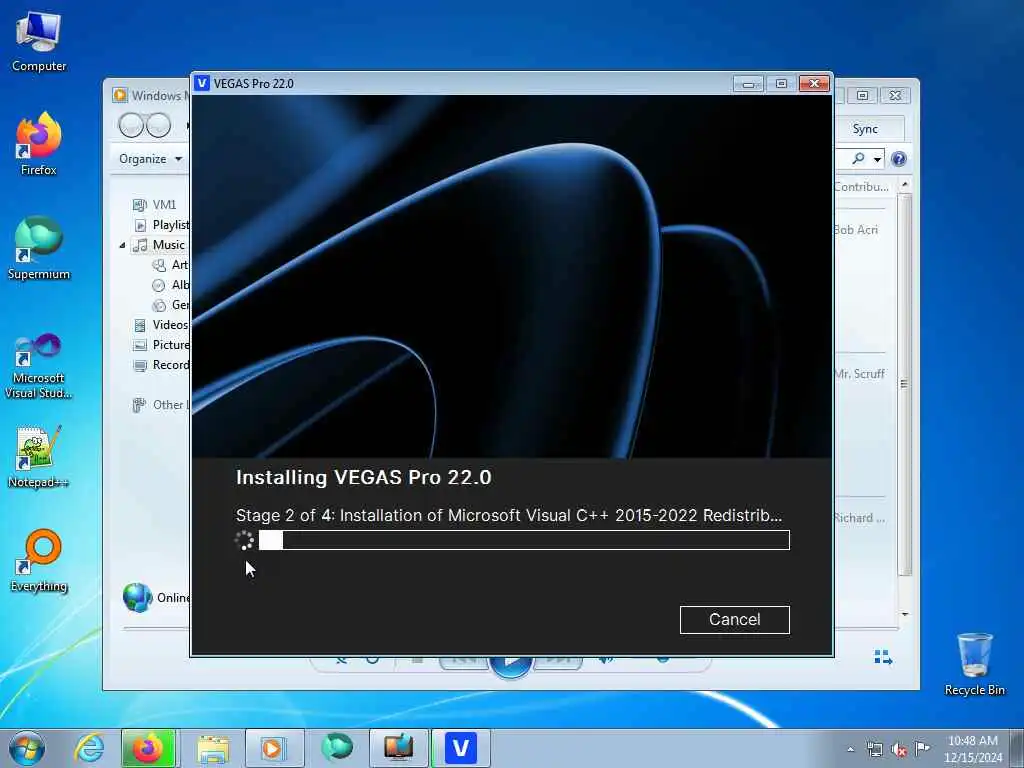Open the taskbar clock and date
Viewport: 1024px width, 768px height.
(972, 749)
